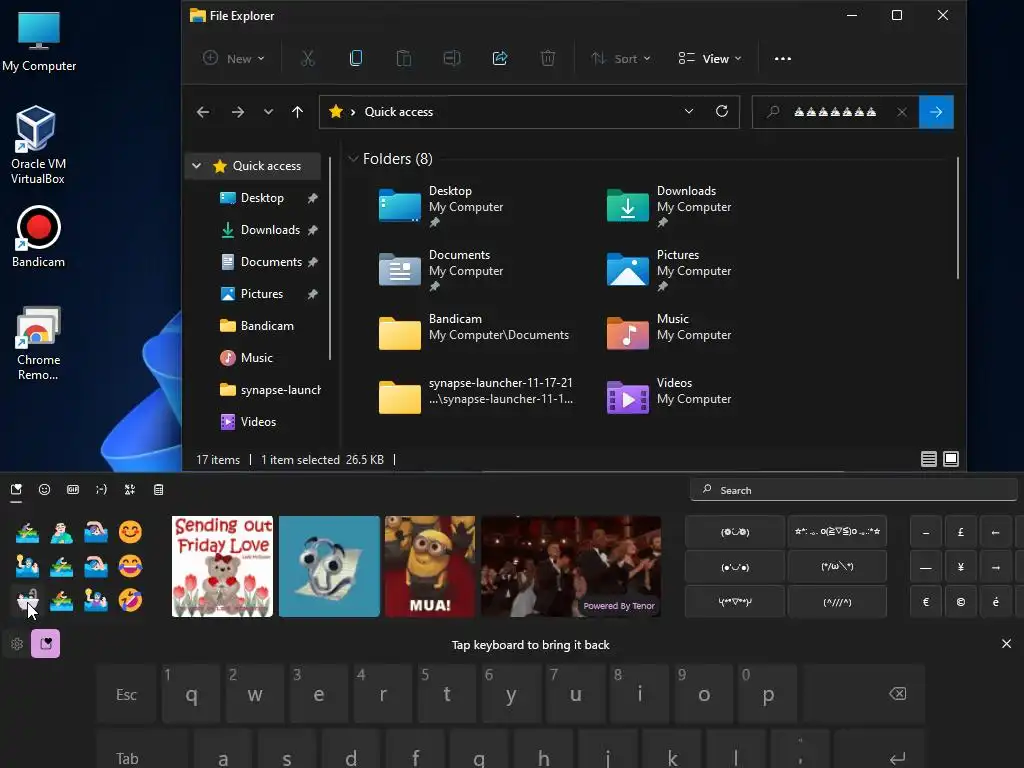Click the Cut scissors icon
Image resolution: width=1024 pixels, height=768 pixels.
[308, 59]
